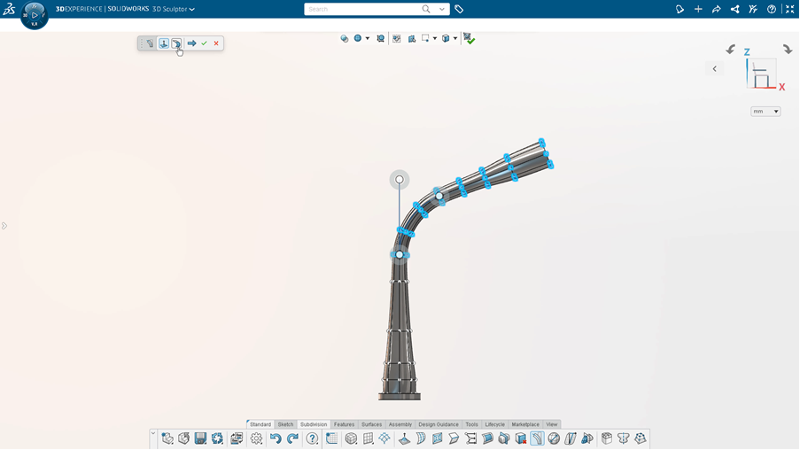Cancel the operation with red X
The image size is (800, 450).
[216, 43]
